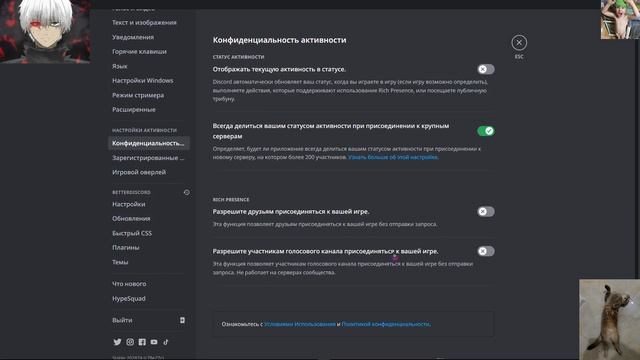The image size is (640, 360).
Task: Click the 'НАСТРОЙКИ АКТИВНОСТИ' sidebar header
Action: tap(144, 130)
